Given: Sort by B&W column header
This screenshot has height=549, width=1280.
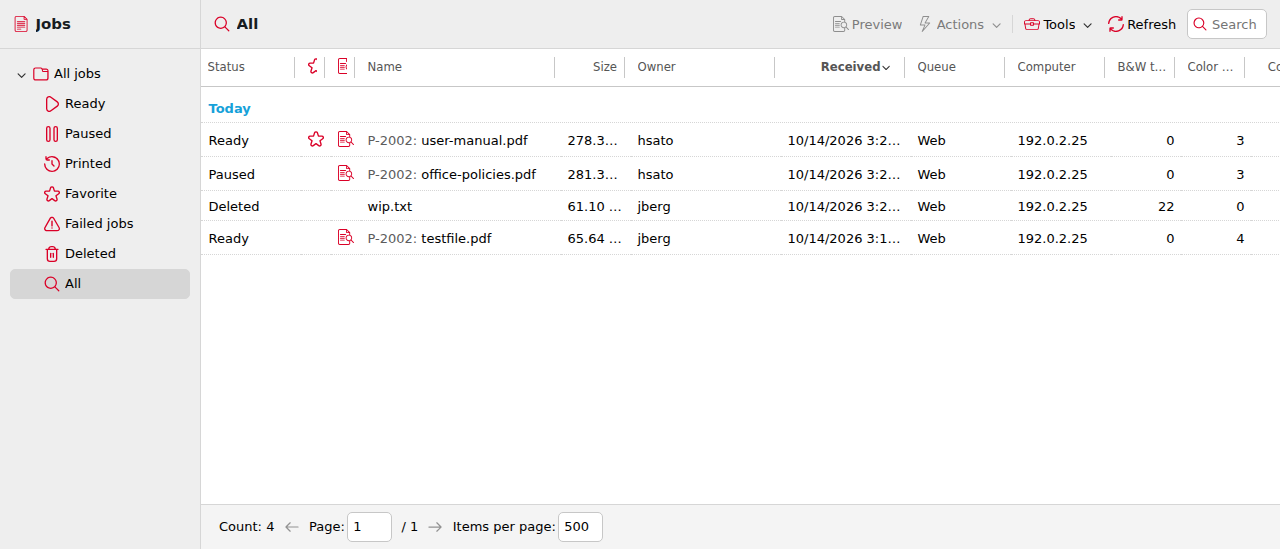Looking at the screenshot, I should [x=1142, y=67].
